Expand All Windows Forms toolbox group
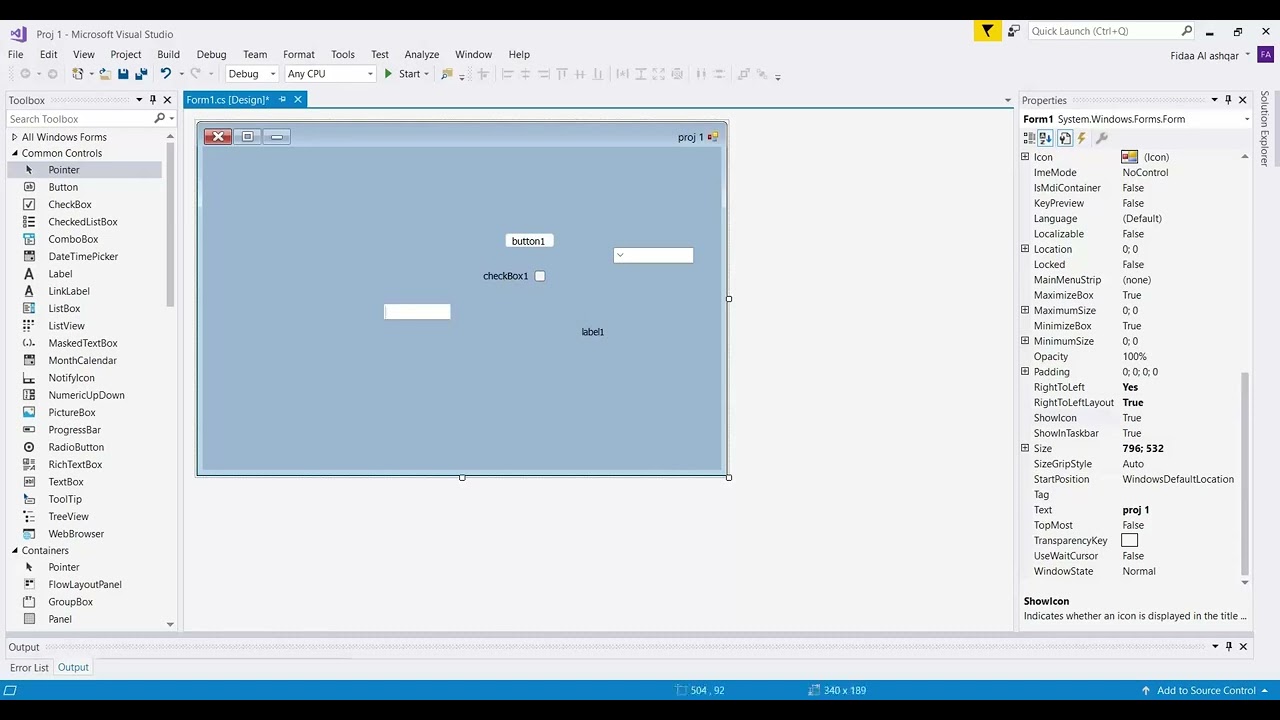This screenshot has width=1280, height=720. pos(14,137)
